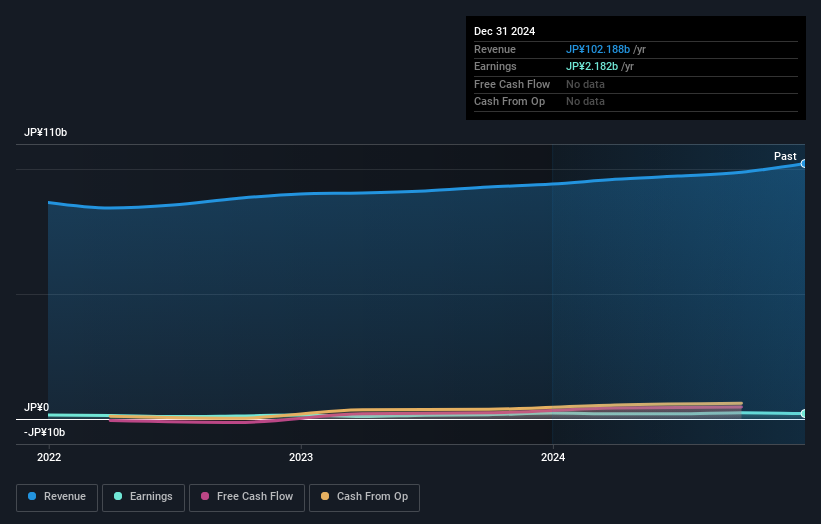Click the JP¥102.188b revenue value
The width and height of the screenshot is (821, 524).
(598, 49)
